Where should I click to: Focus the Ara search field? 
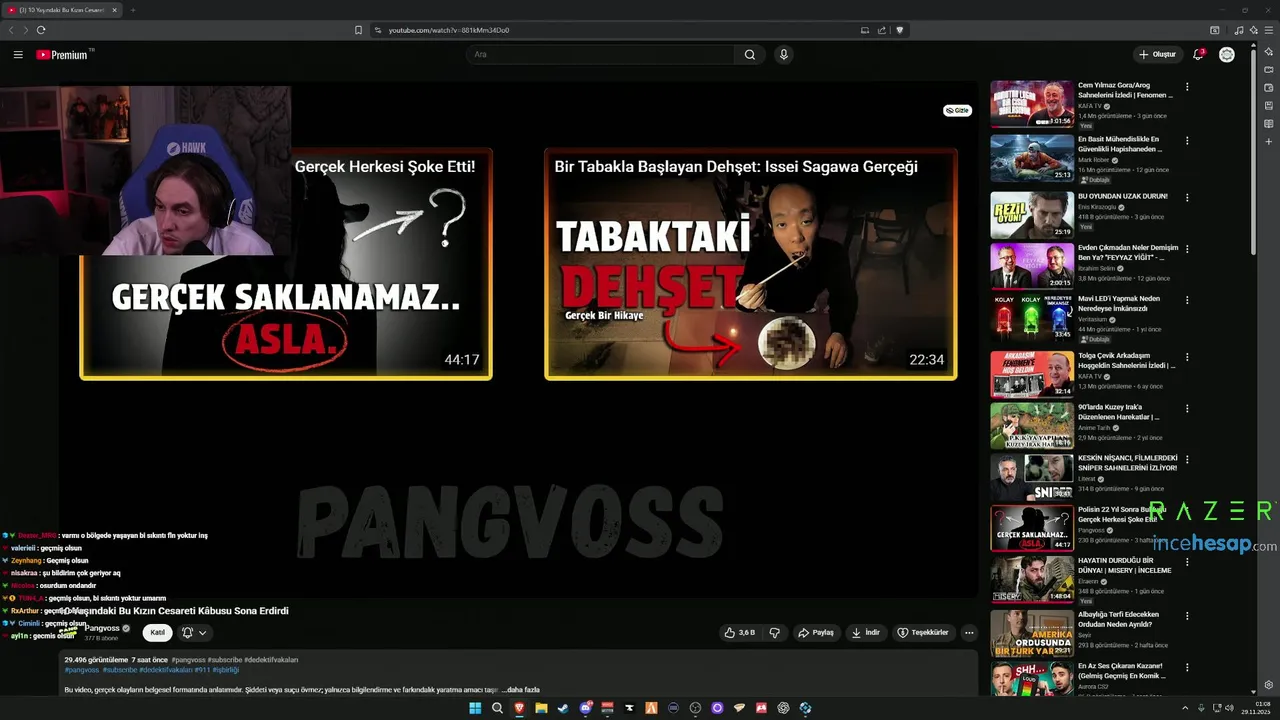click(x=600, y=55)
